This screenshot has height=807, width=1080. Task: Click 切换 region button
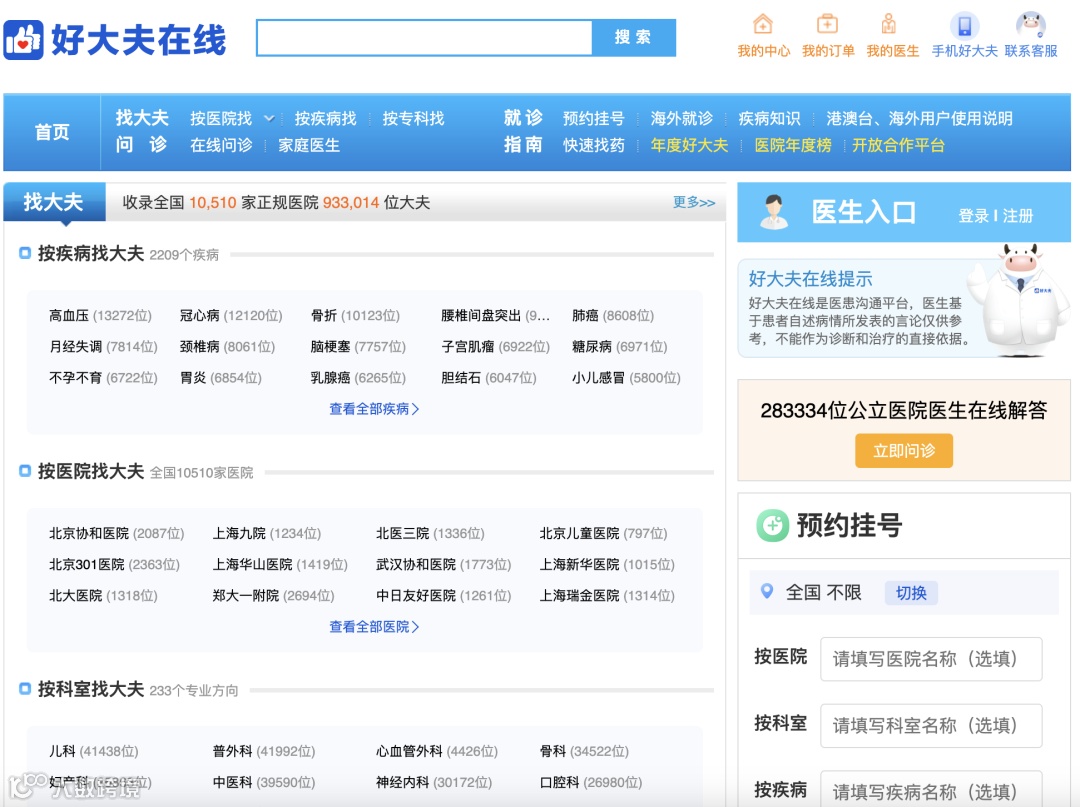coord(911,593)
